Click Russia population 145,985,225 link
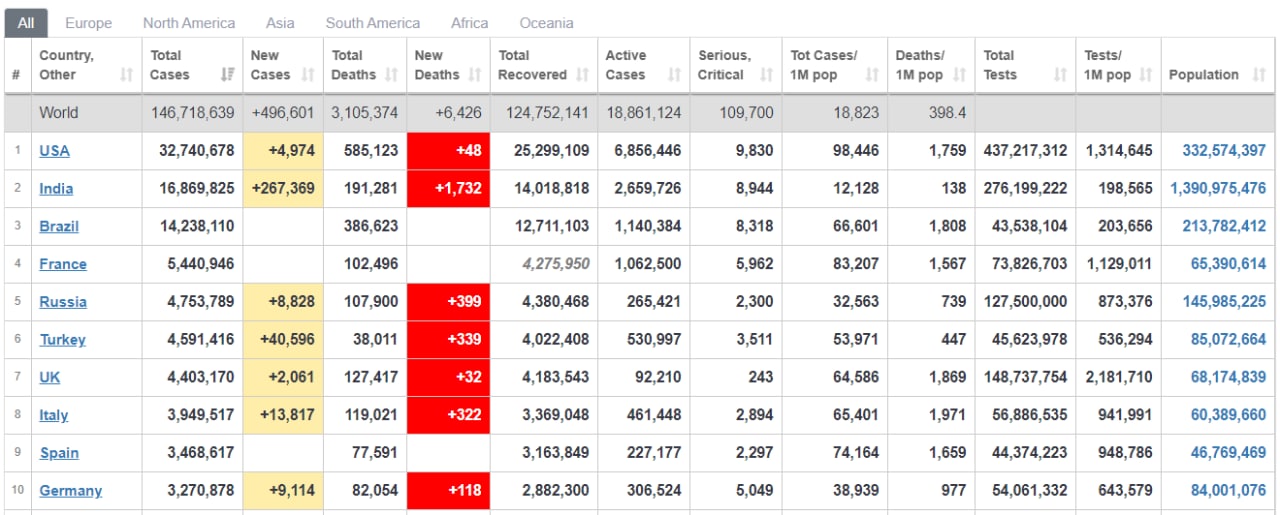The image size is (1280, 515). [1224, 302]
